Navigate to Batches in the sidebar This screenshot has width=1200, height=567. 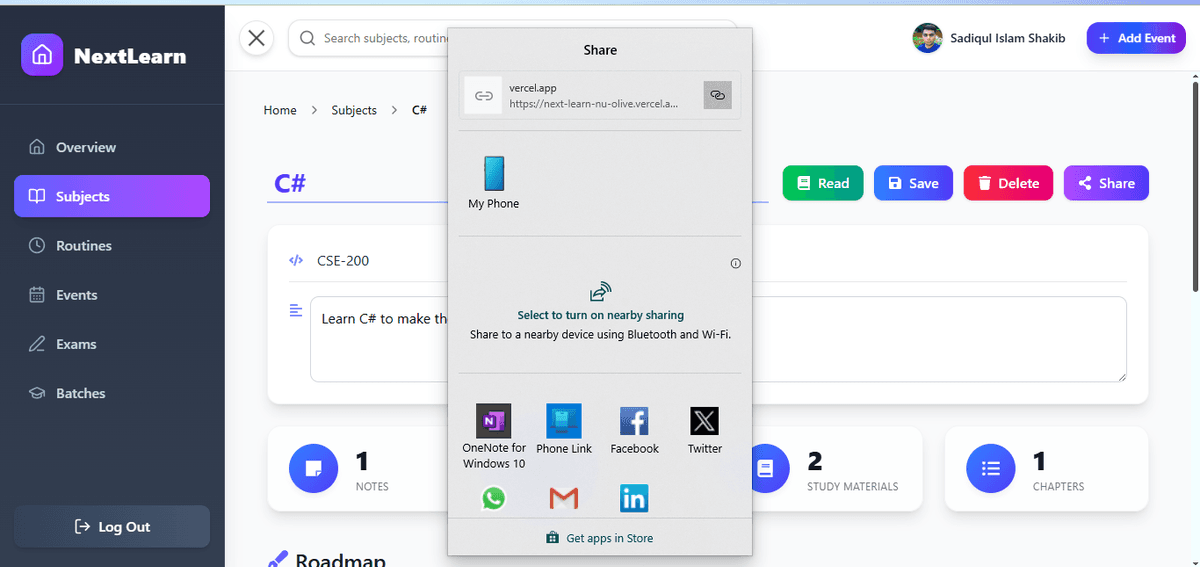[112, 393]
